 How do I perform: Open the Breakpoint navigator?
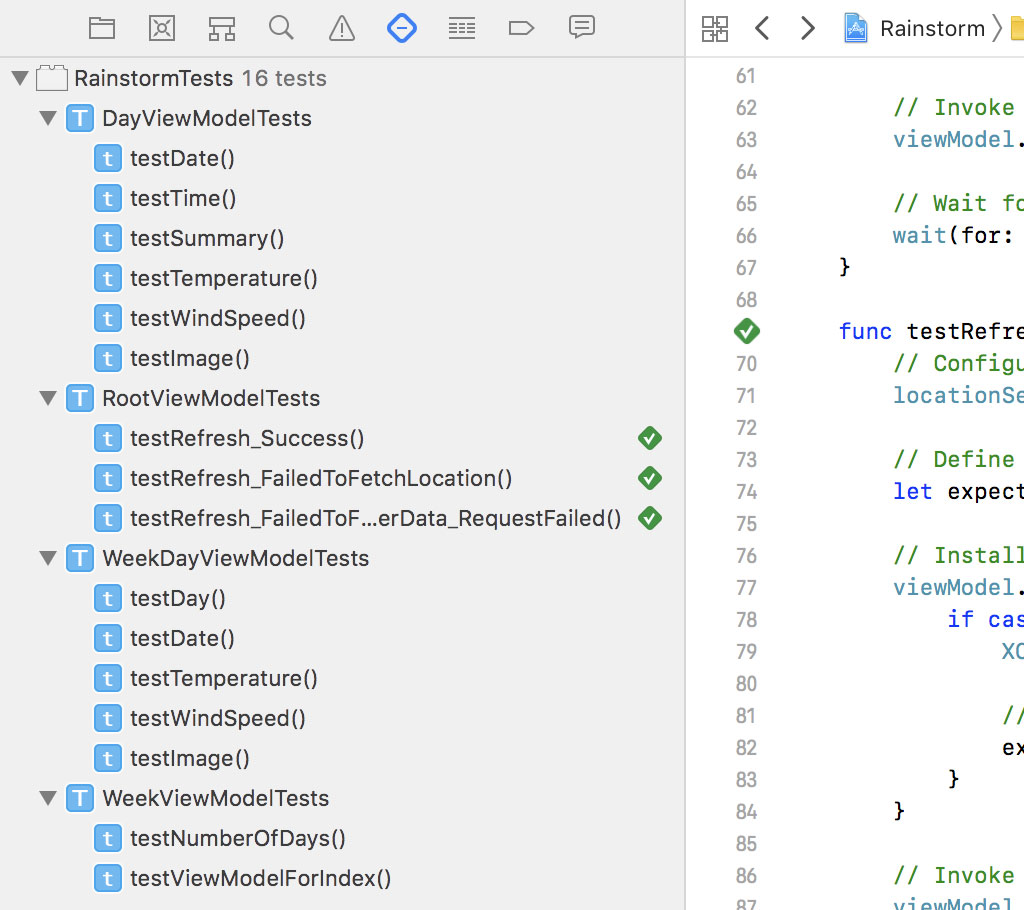pyautogui.click(x=521, y=28)
